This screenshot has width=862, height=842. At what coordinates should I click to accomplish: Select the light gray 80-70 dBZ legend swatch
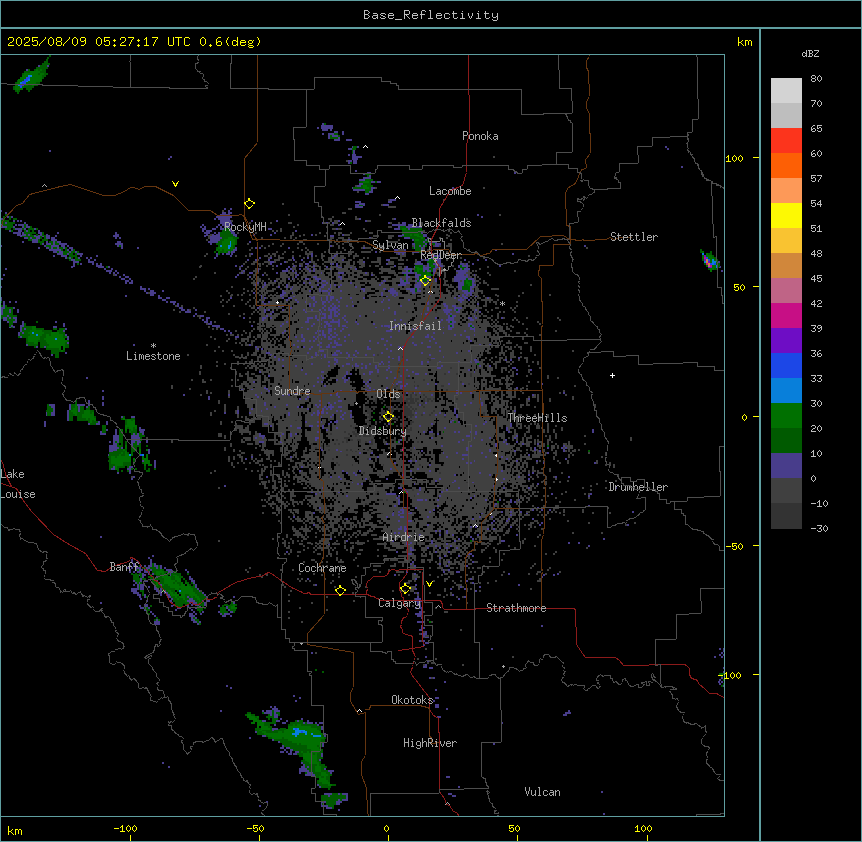click(x=786, y=91)
